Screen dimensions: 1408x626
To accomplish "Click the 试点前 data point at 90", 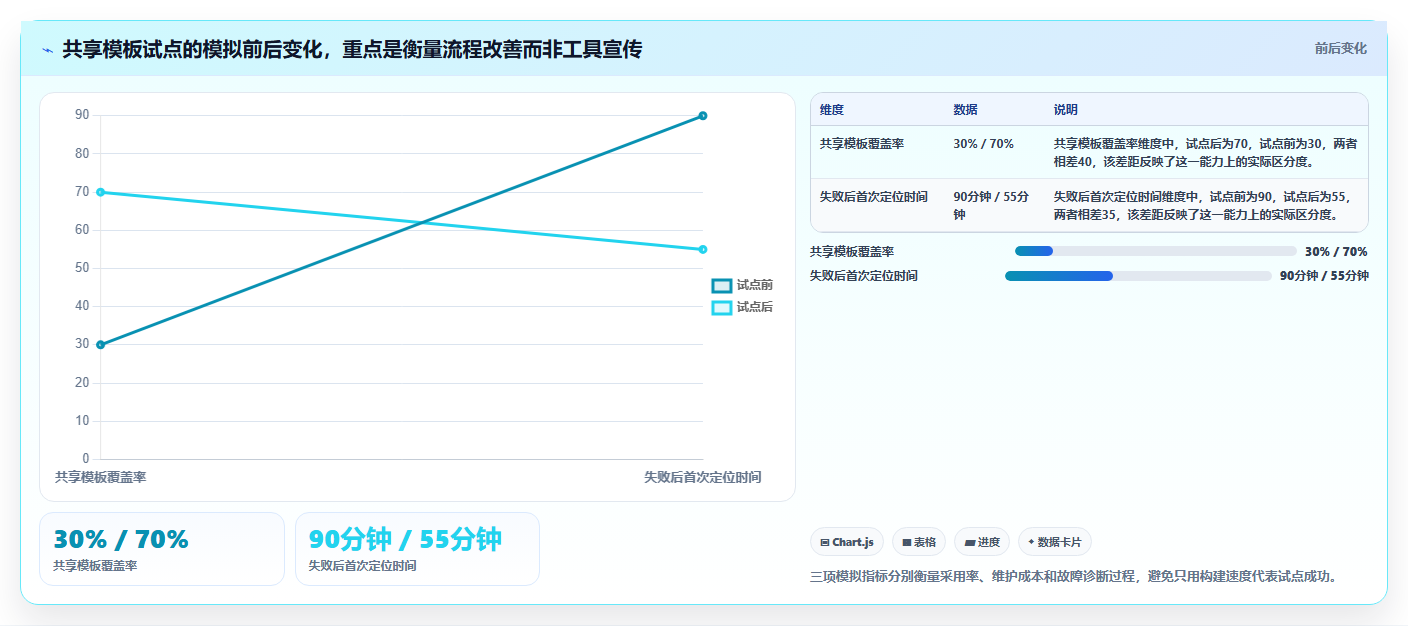I will [x=703, y=116].
